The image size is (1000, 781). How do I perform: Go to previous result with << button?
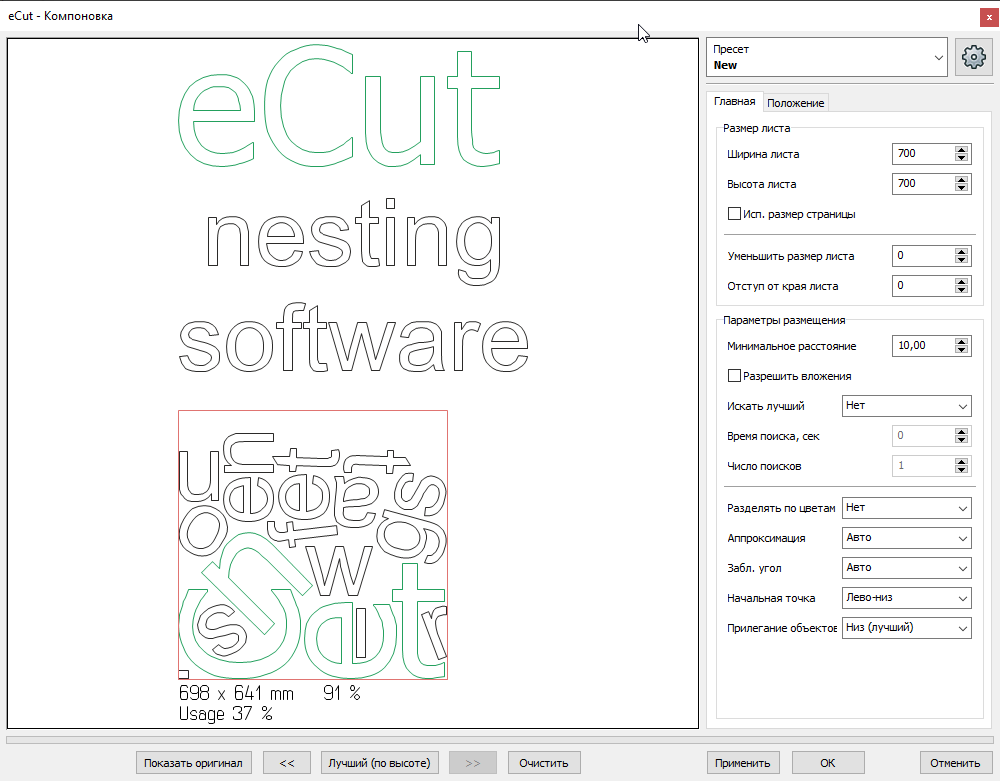pos(287,763)
